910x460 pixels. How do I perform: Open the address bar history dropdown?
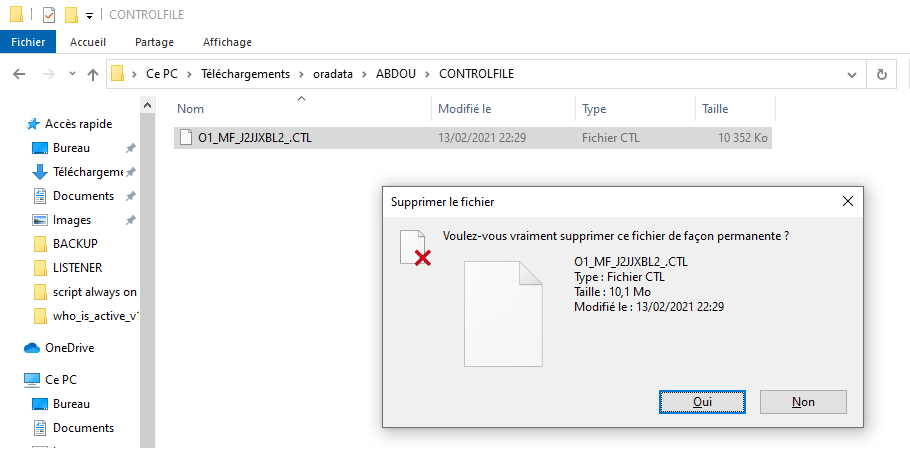pos(851,74)
